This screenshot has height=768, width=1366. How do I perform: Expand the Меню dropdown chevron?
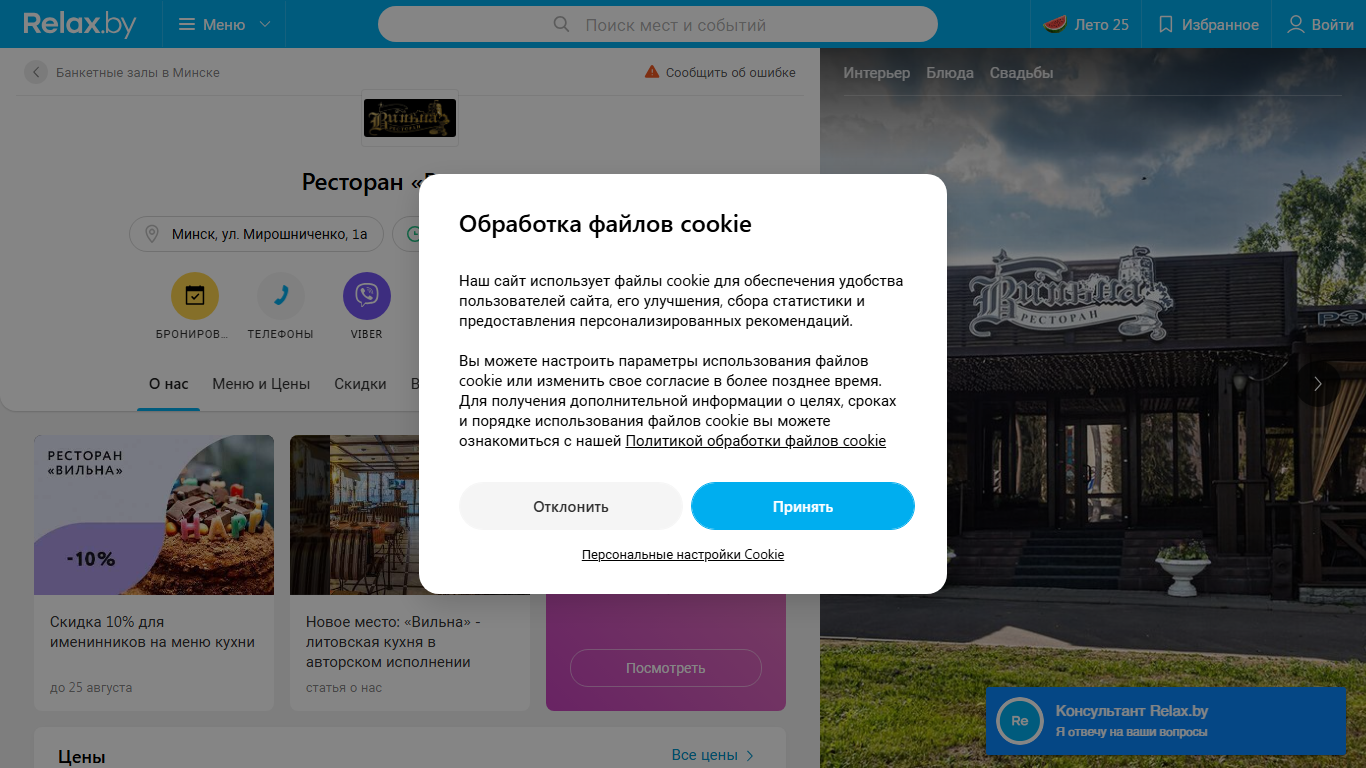click(x=264, y=24)
